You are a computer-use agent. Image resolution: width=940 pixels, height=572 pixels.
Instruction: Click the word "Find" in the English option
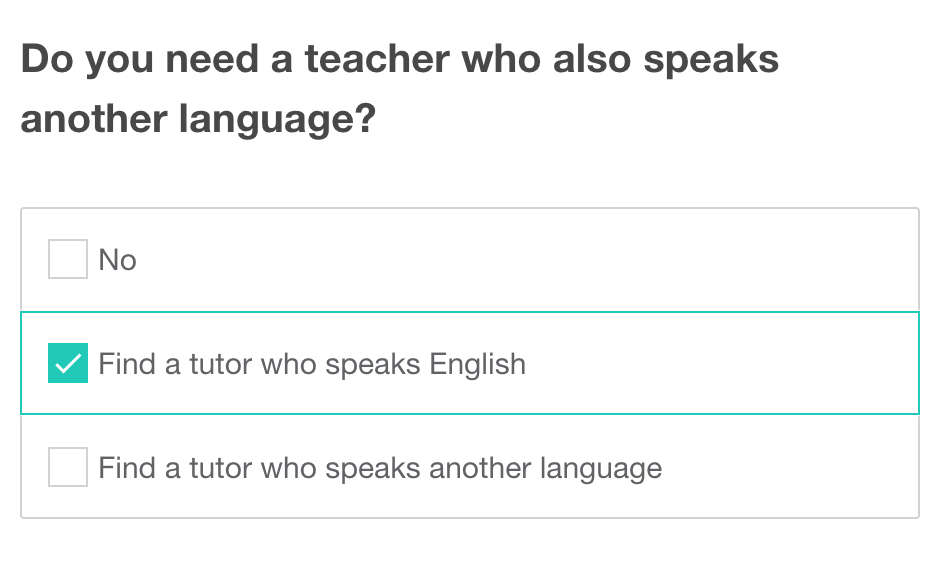(x=127, y=364)
